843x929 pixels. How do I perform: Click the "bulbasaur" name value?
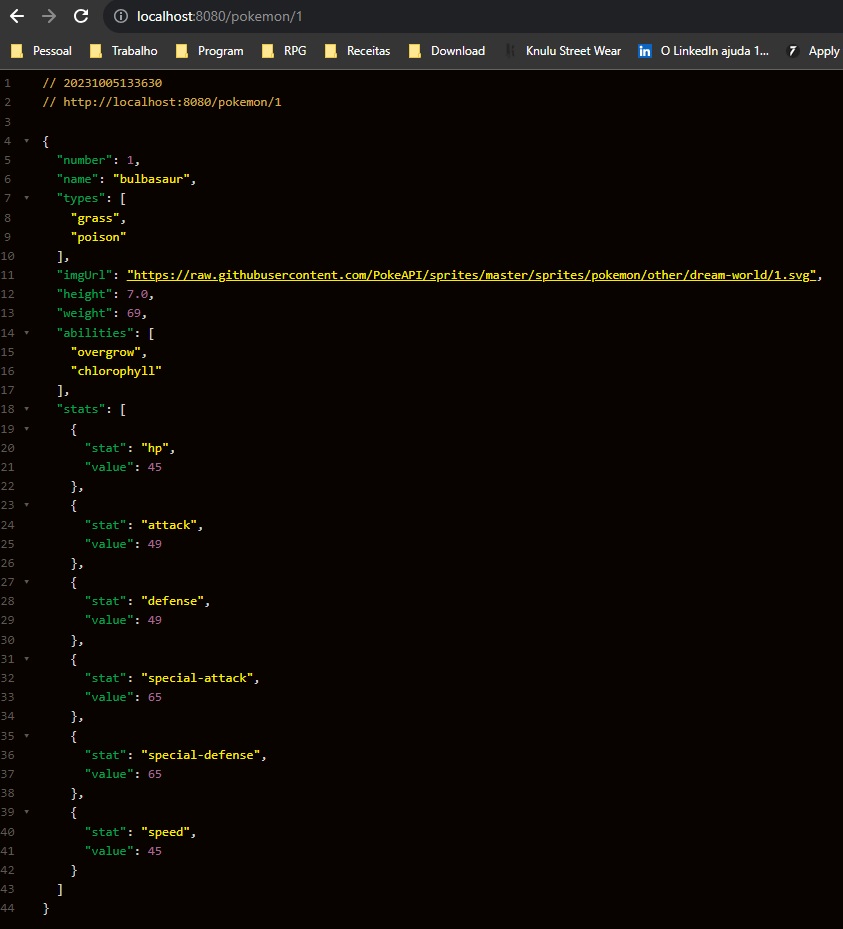(x=151, y=179)
